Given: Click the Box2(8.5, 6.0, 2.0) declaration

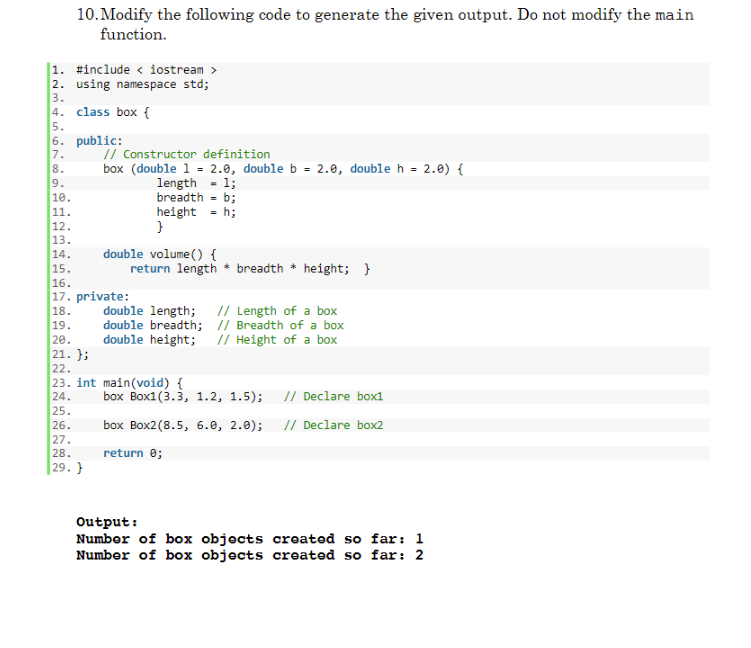Looking at the screenshot, I should point(183,425).
